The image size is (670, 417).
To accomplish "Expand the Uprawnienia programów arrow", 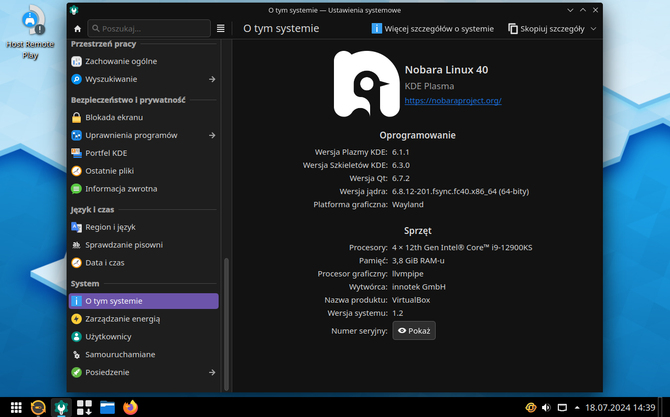I will pyautogui.click(x=212, y=135).
